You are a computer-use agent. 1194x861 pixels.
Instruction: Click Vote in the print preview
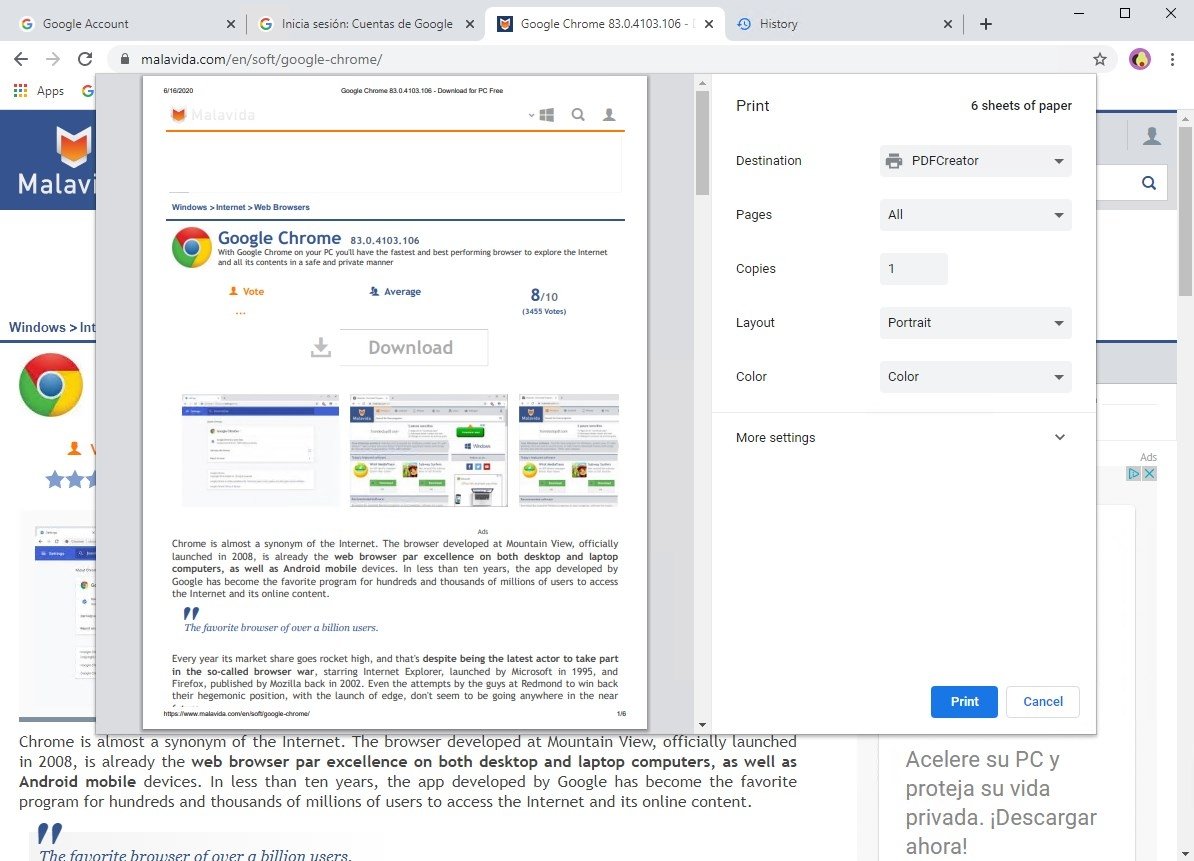(247, 292)
